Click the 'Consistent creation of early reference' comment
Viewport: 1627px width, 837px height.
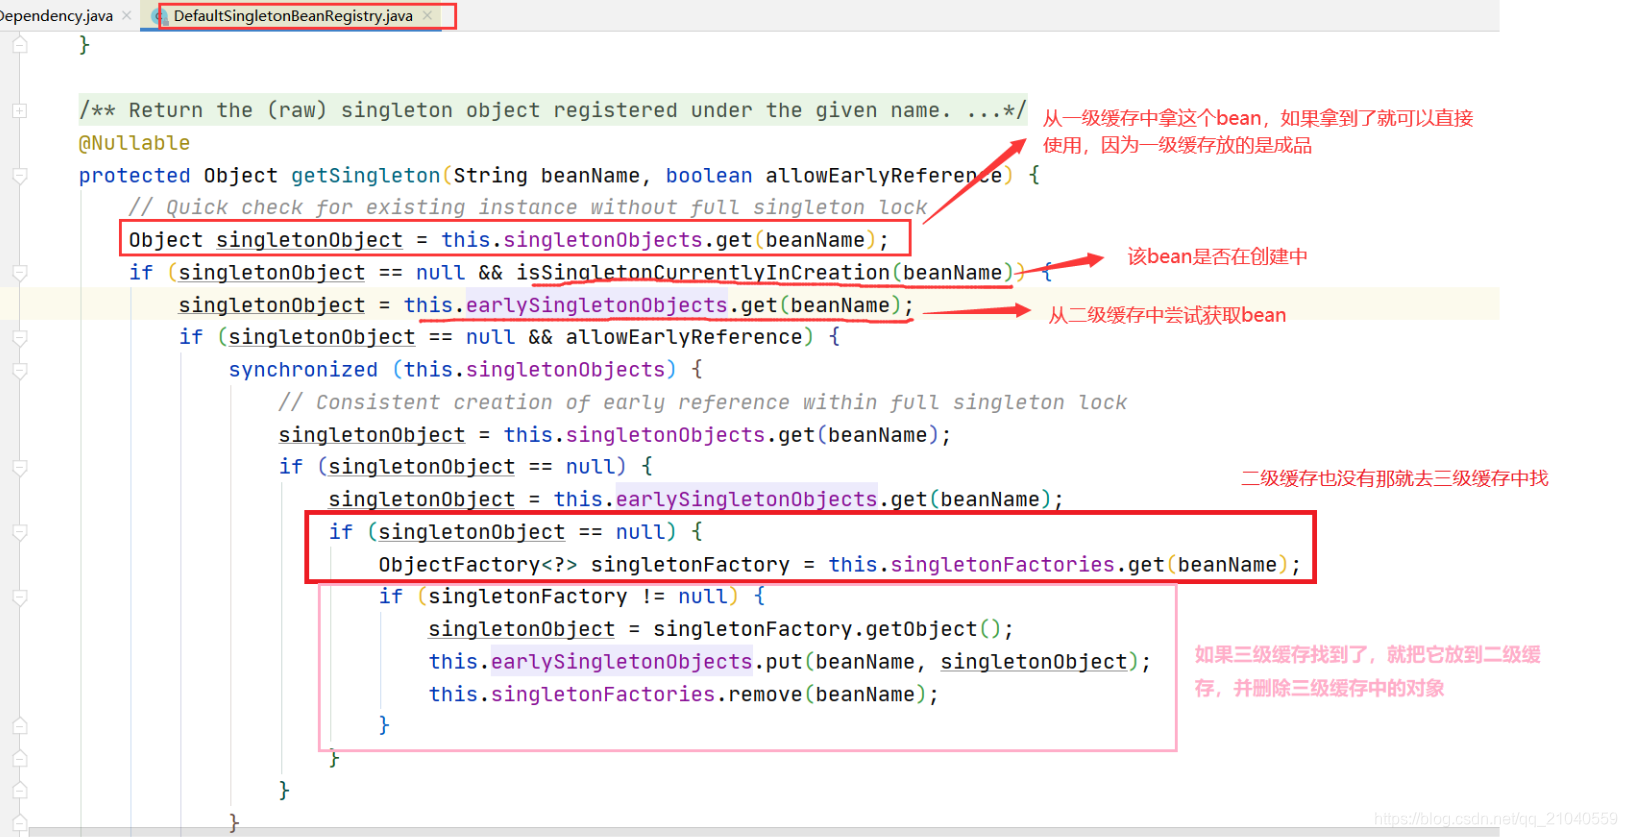coord(703,402)
